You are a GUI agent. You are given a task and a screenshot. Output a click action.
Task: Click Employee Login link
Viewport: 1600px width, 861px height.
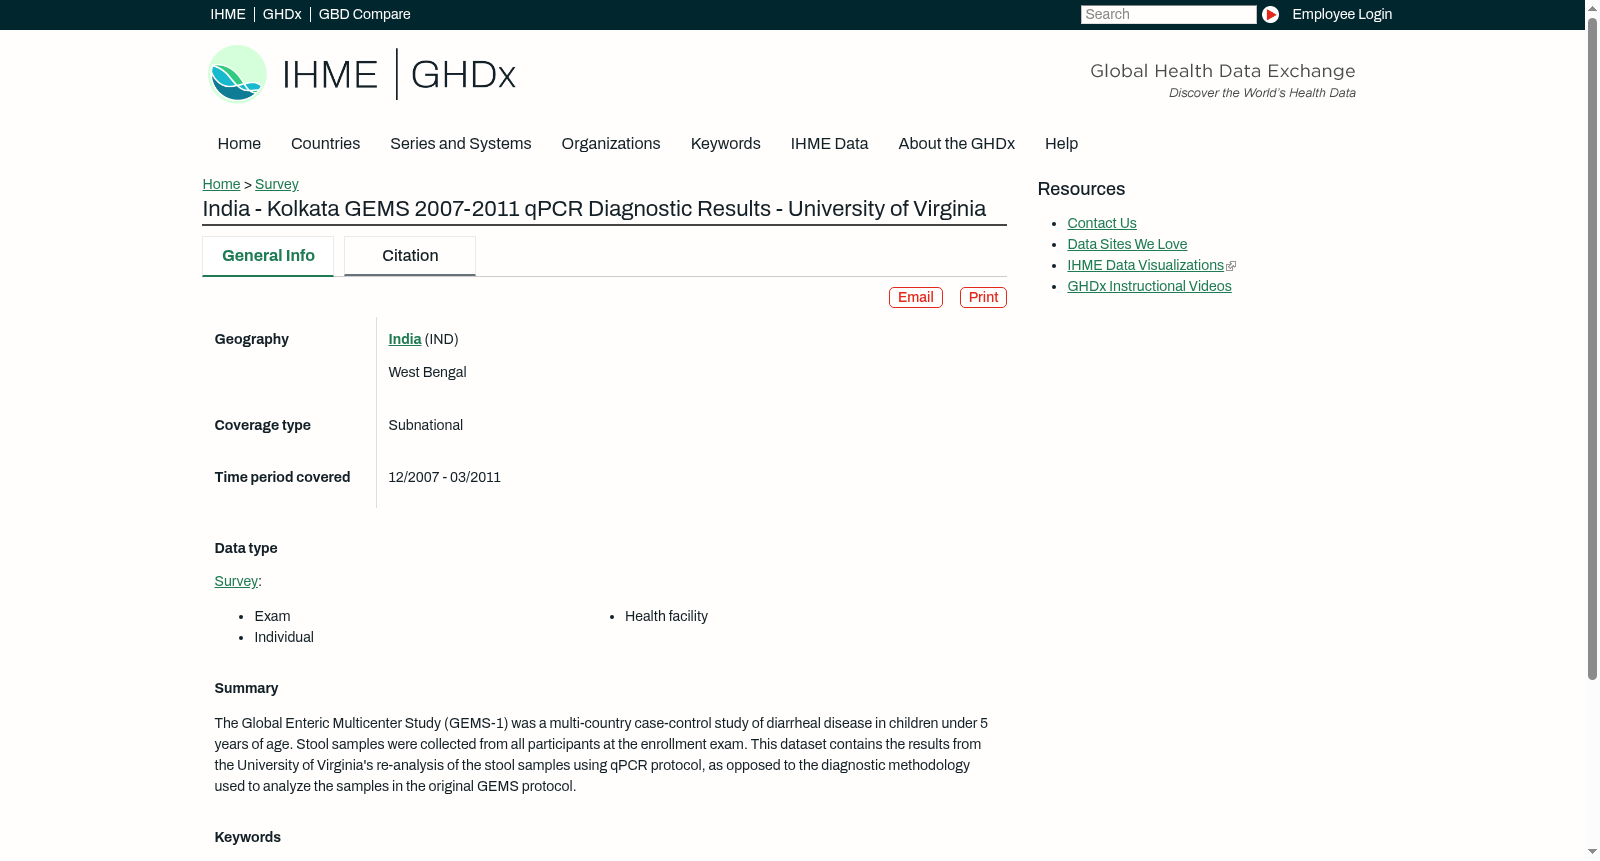coord(1342,14)
